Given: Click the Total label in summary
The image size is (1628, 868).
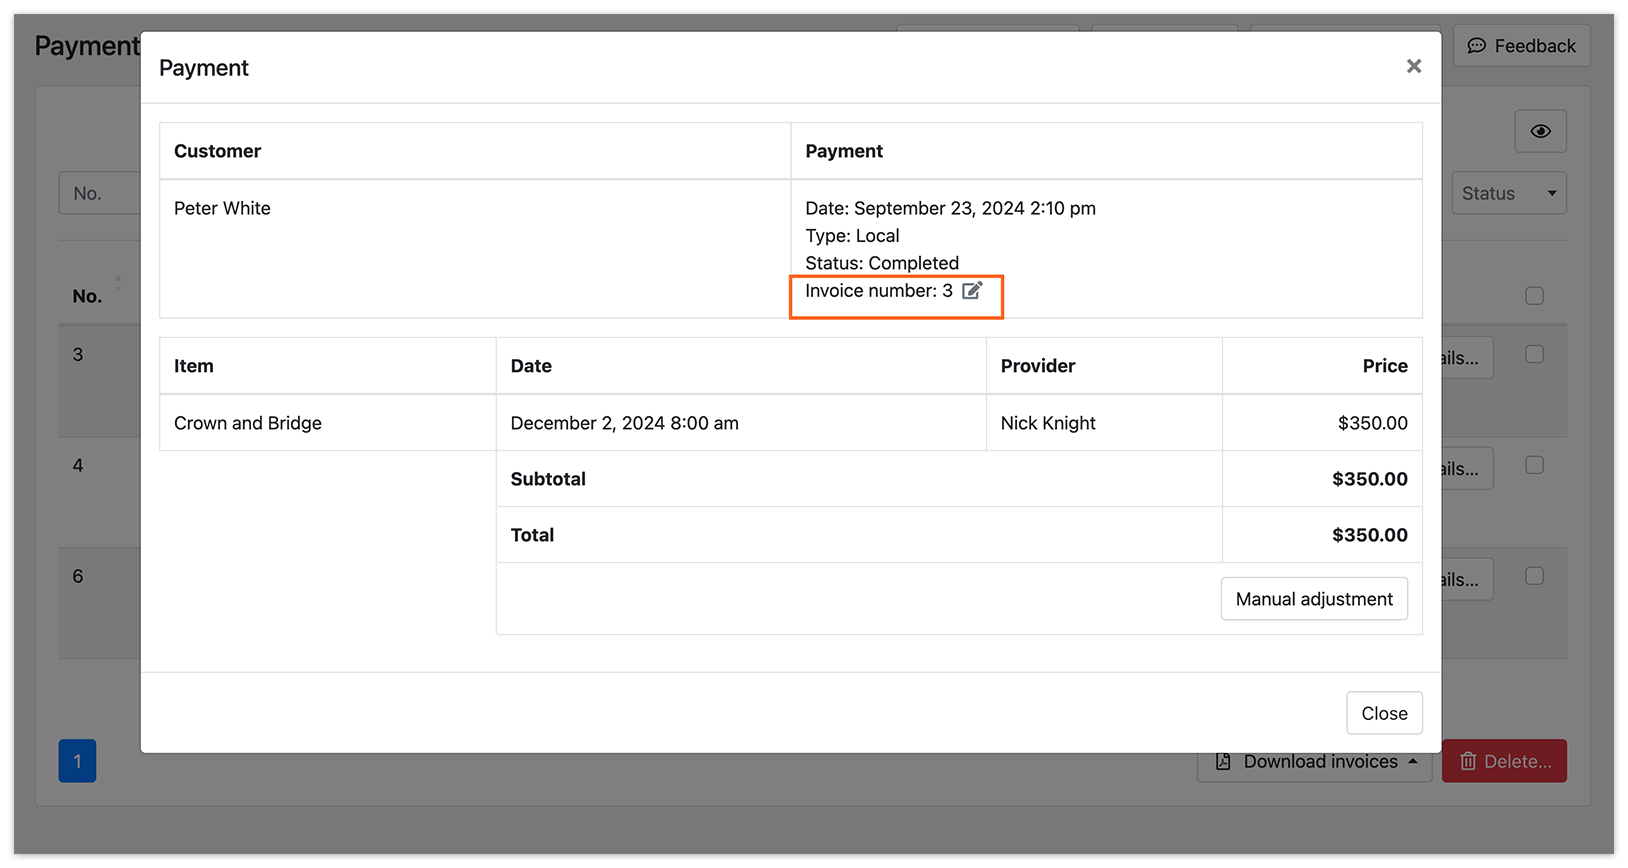Looking at the screenshot, I should [x=532, y=535].
